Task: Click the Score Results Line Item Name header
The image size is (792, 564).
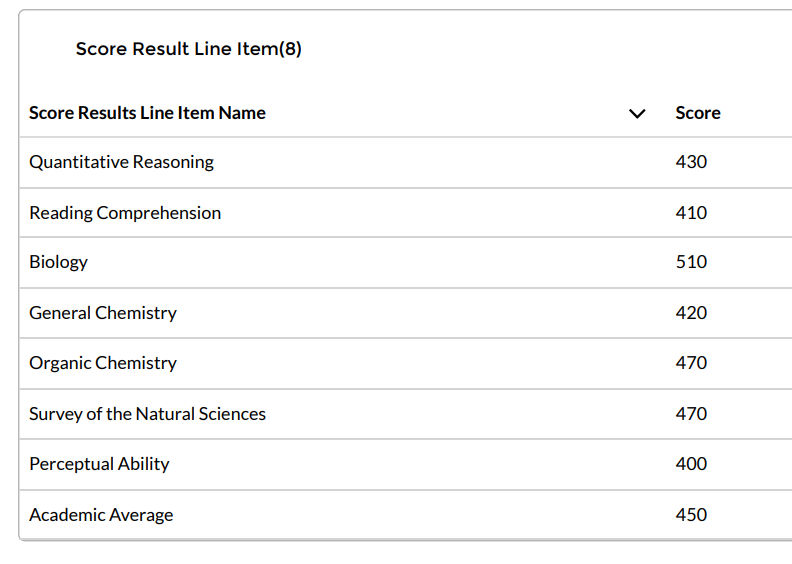Action: (x=147, y=113)
